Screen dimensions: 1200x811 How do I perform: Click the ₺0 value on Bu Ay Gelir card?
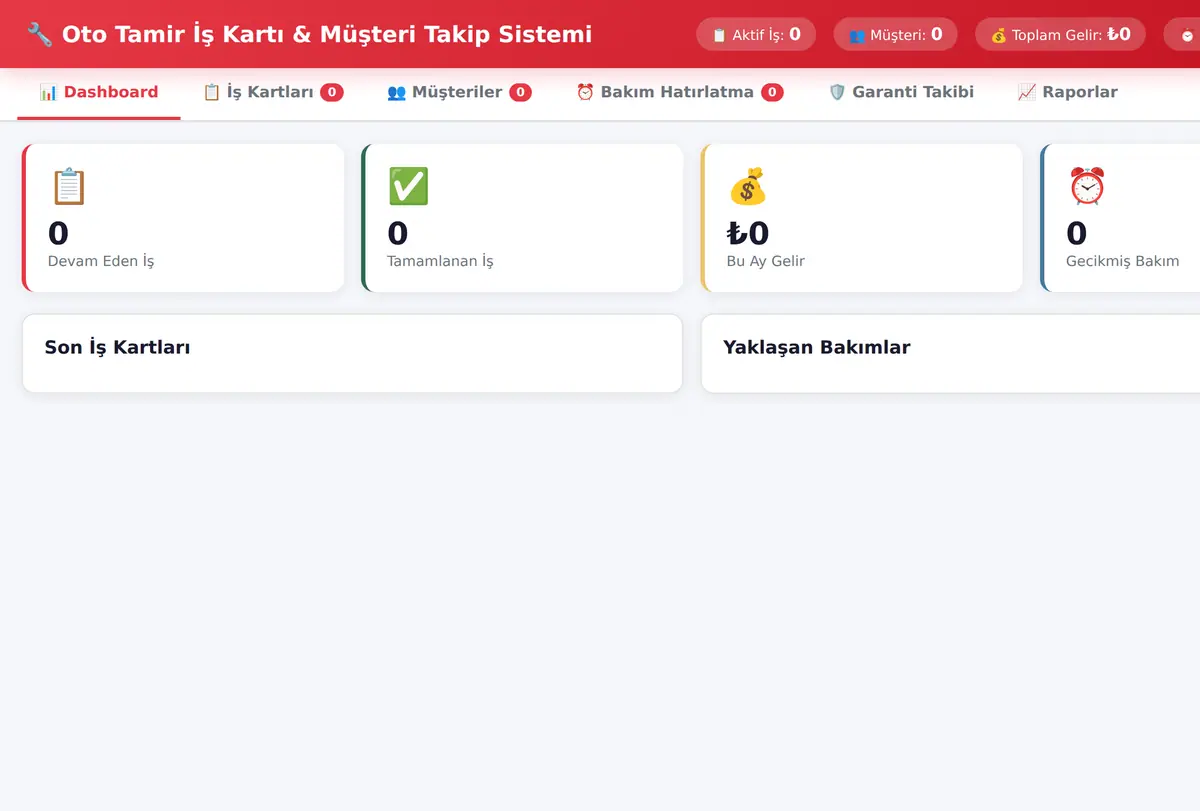pos(748,233)
